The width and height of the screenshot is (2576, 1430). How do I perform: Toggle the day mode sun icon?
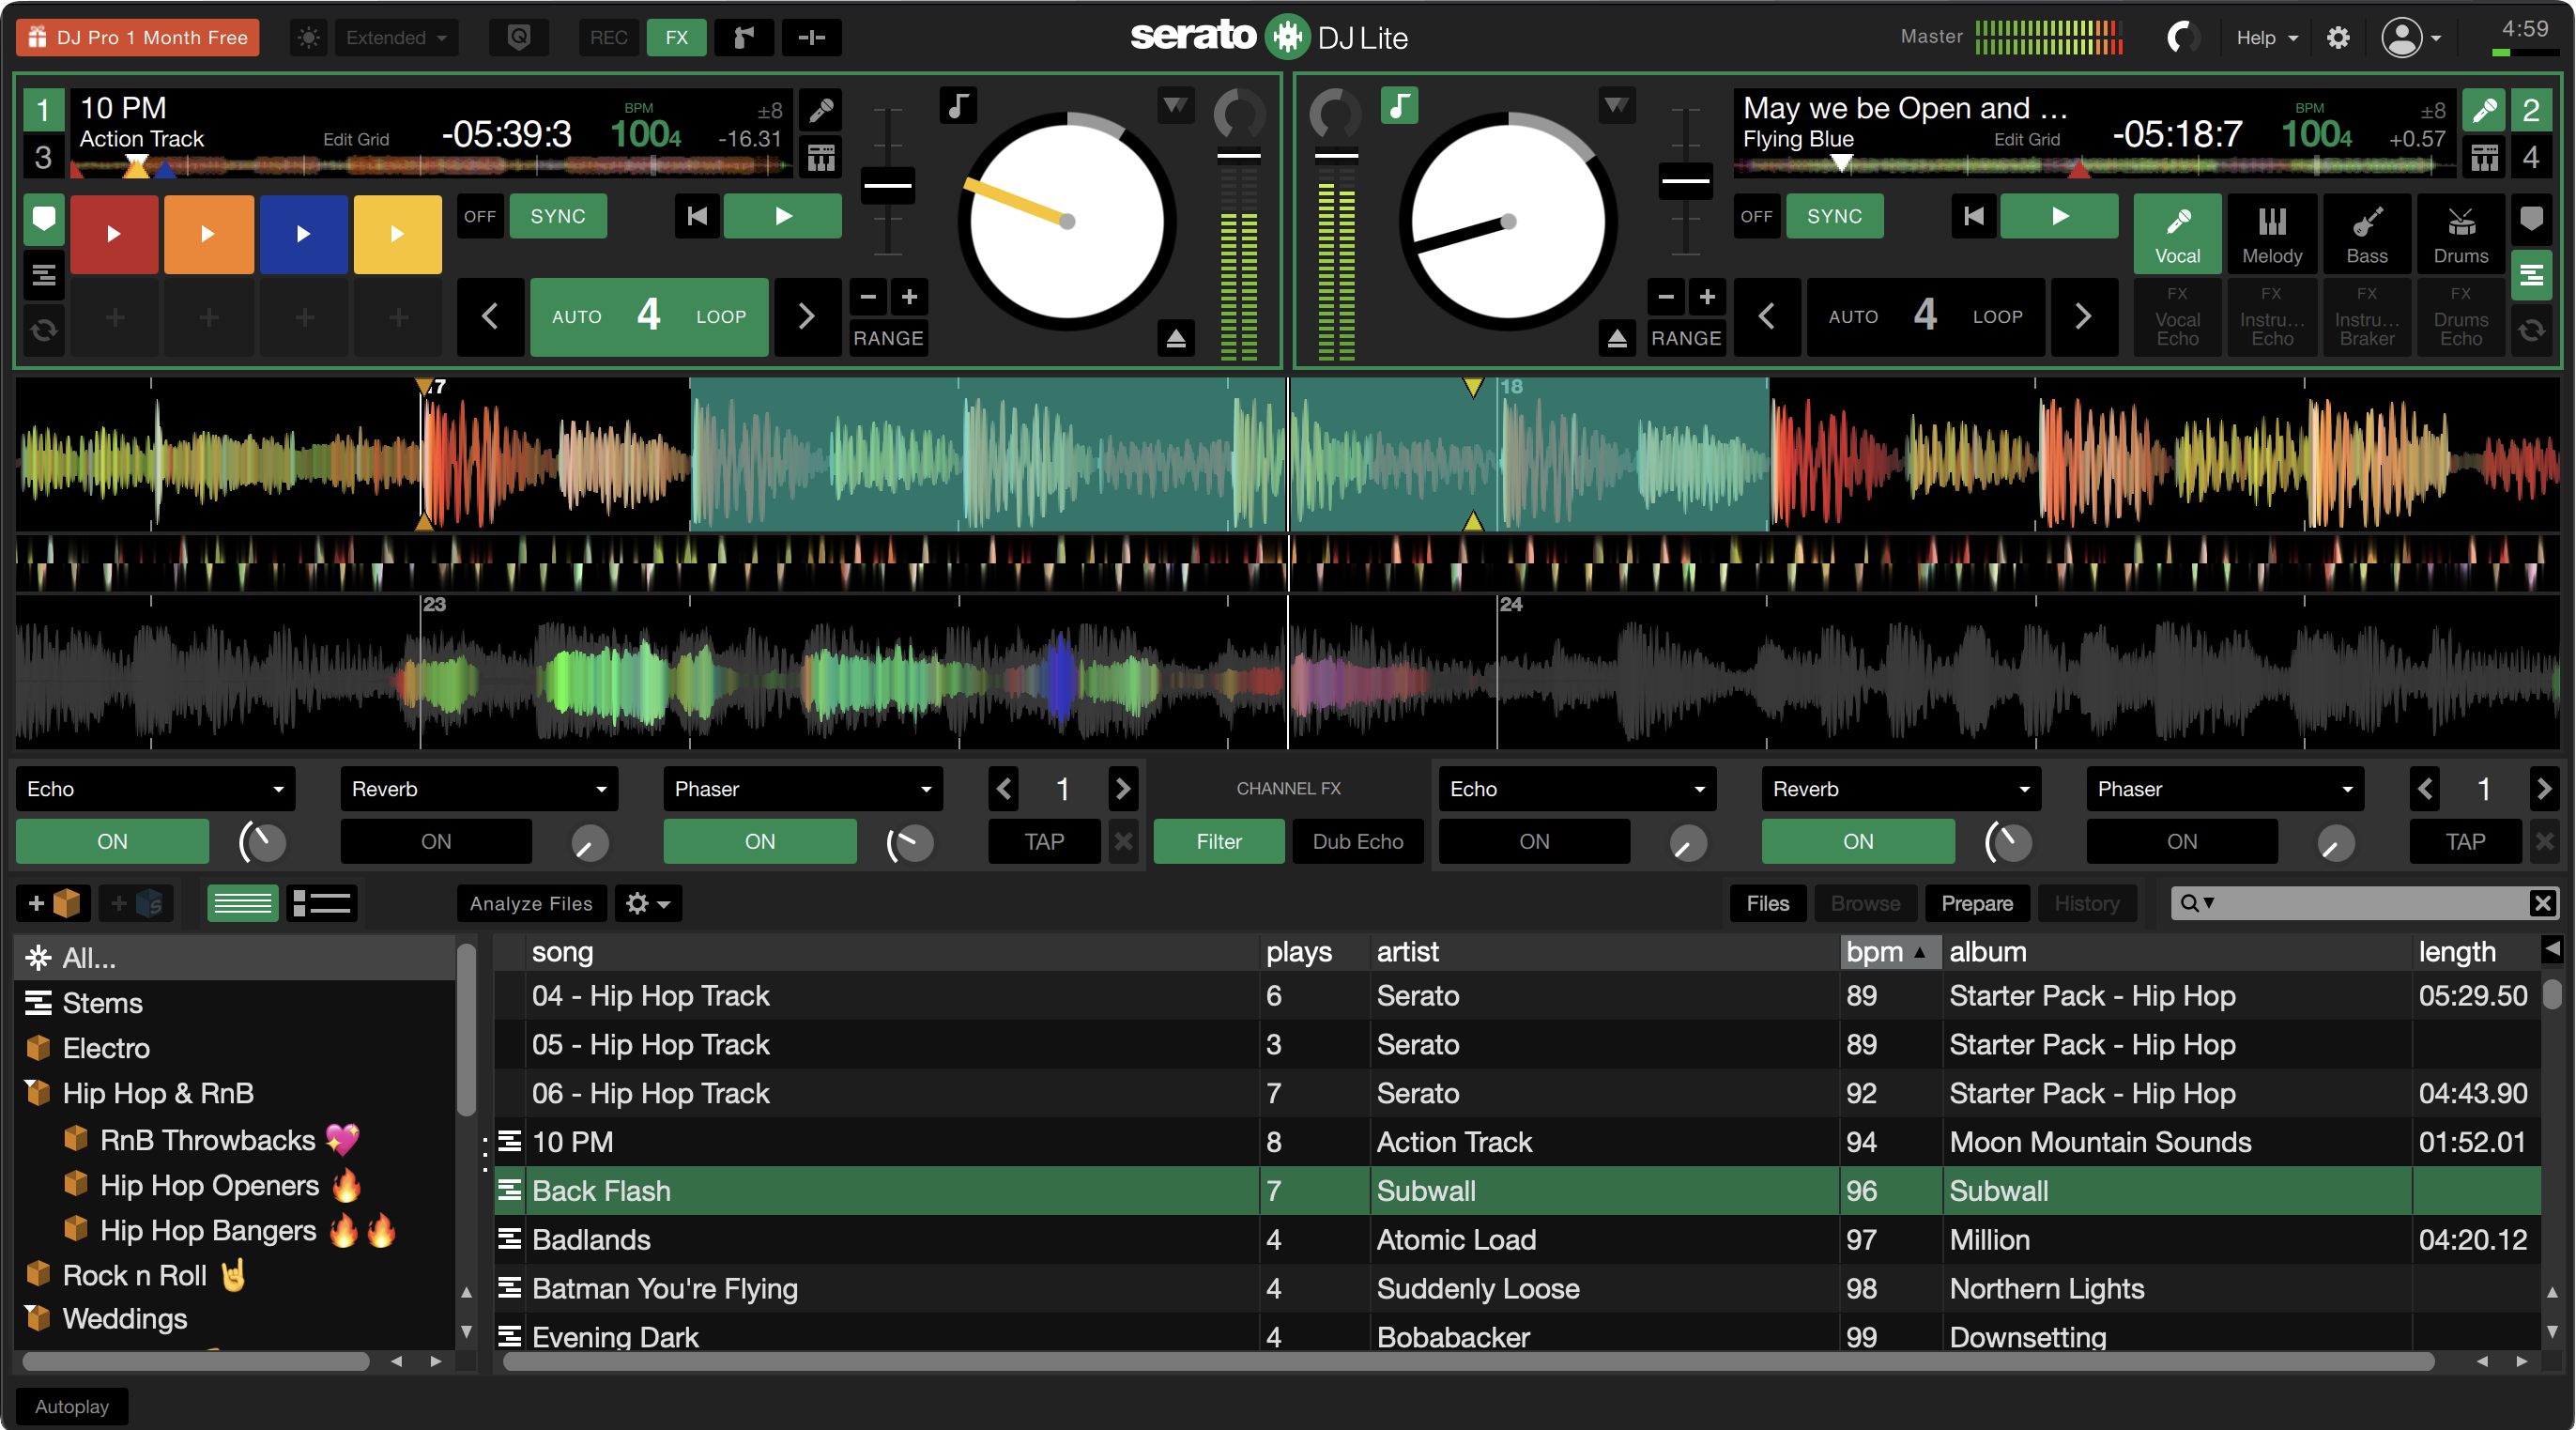309,38
